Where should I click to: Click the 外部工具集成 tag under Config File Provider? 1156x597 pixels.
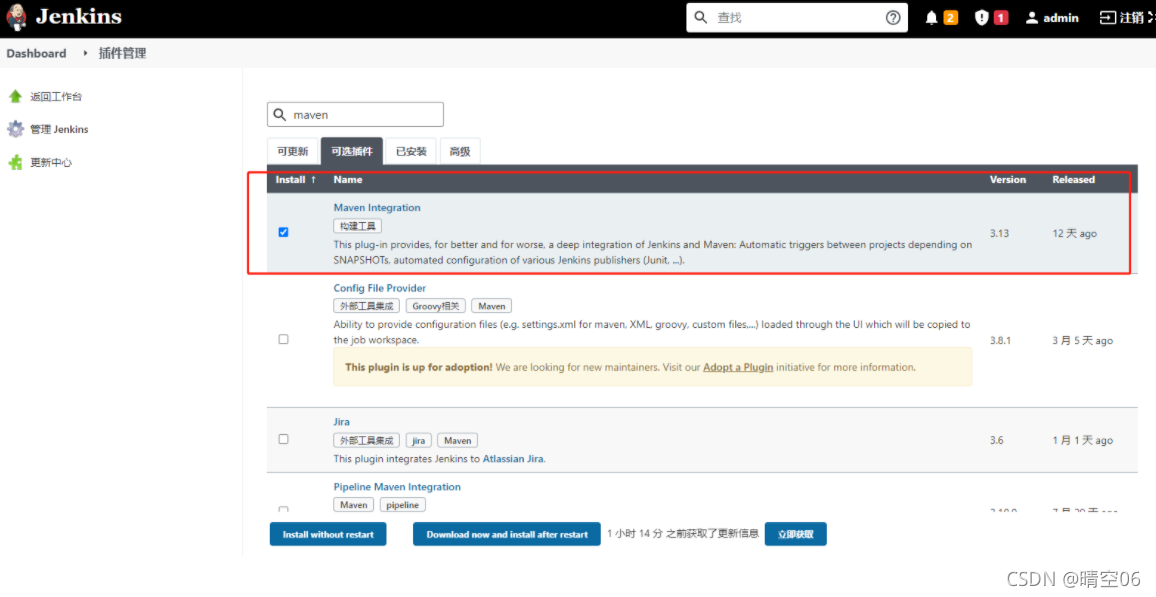(366, 306)
